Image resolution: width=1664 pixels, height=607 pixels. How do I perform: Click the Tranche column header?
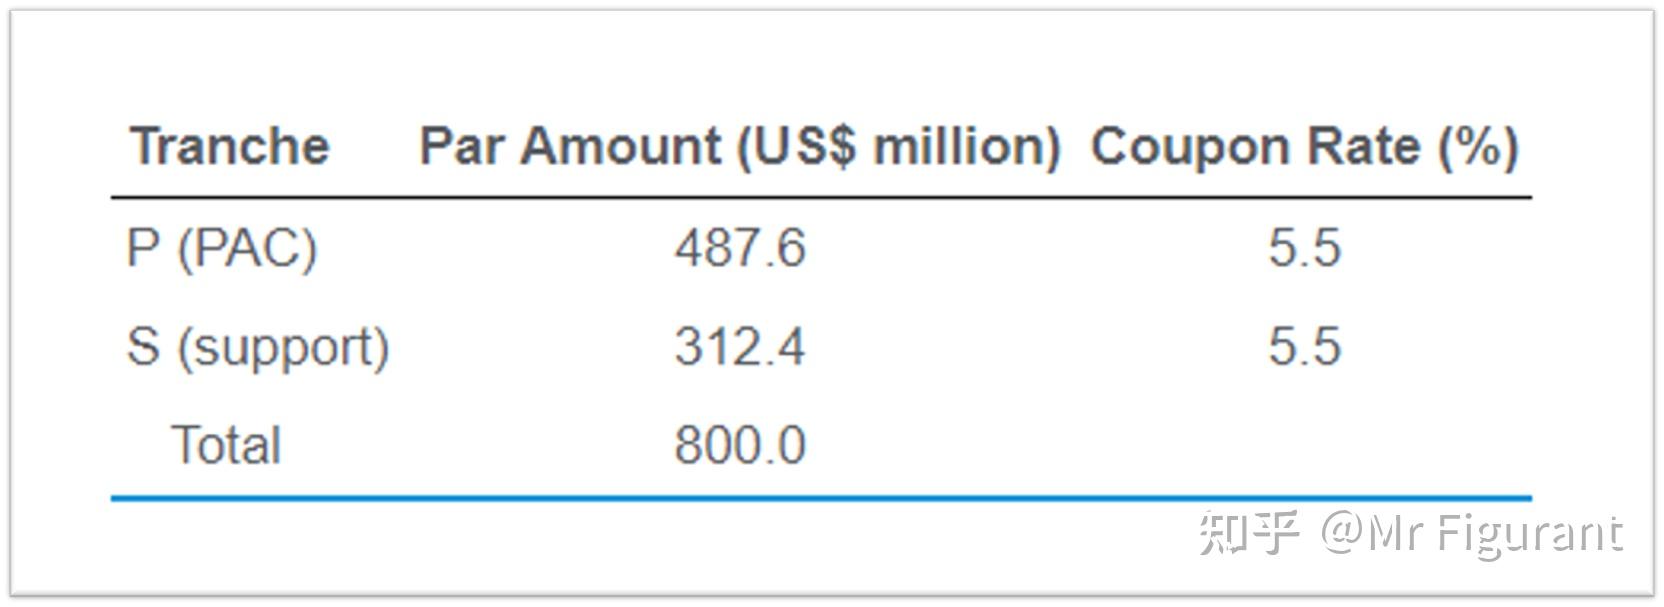[230, 146]
